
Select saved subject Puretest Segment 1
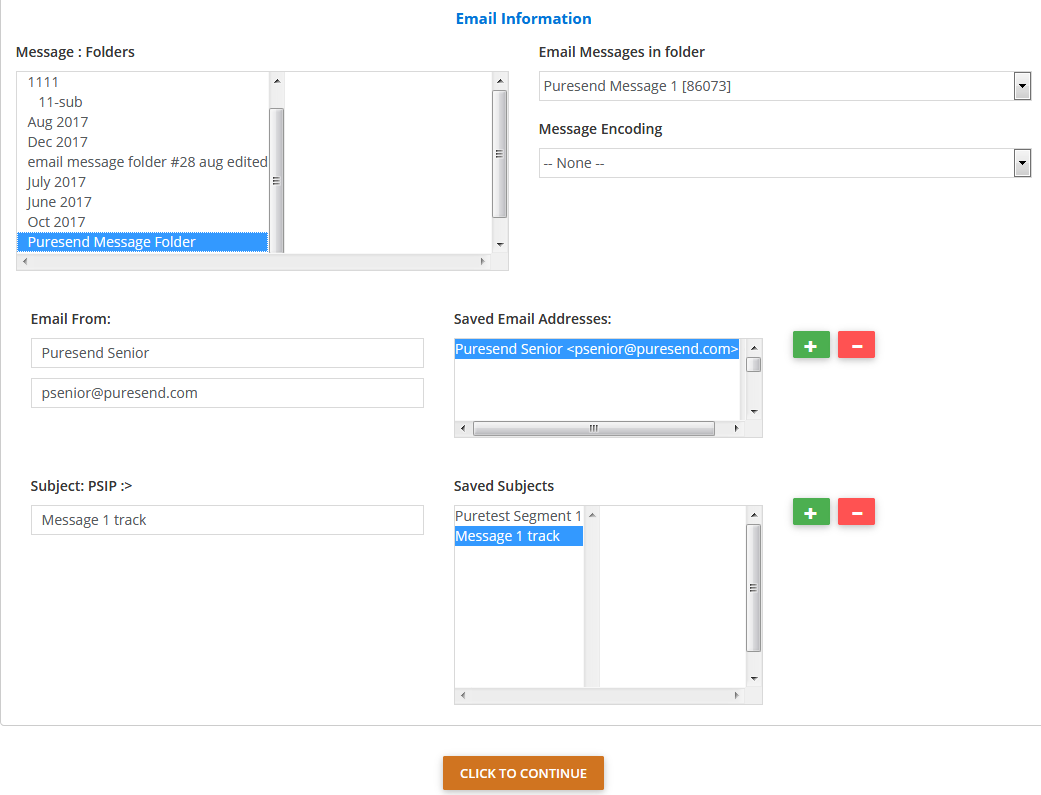519,516
